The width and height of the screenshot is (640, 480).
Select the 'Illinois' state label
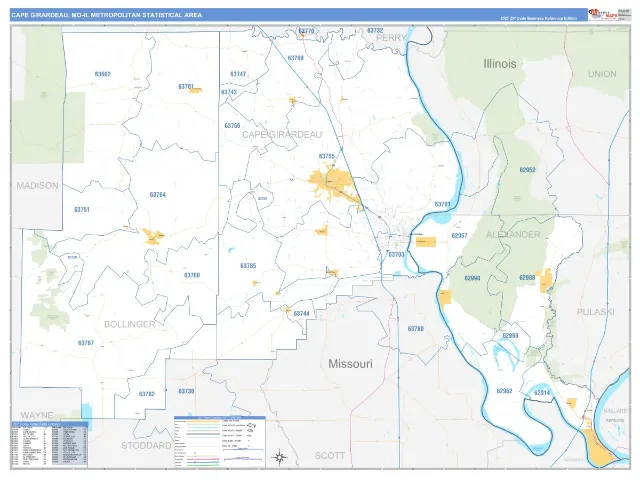(x=500, y=64)
